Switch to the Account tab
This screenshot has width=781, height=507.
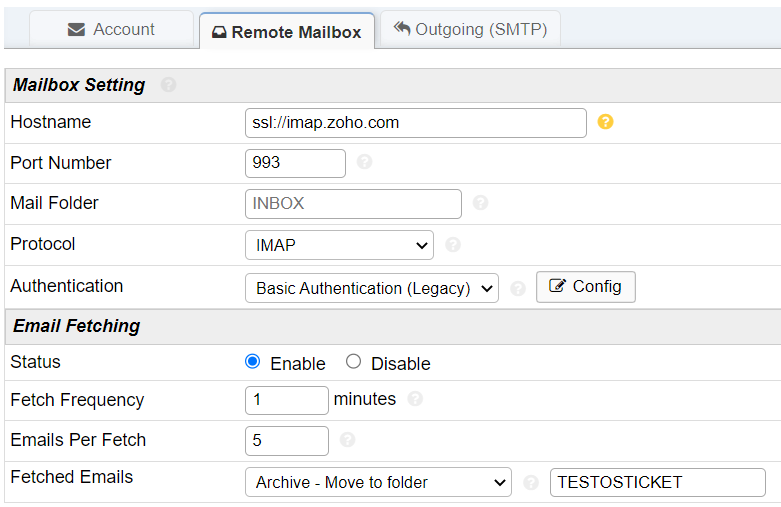tap(111, 29)
